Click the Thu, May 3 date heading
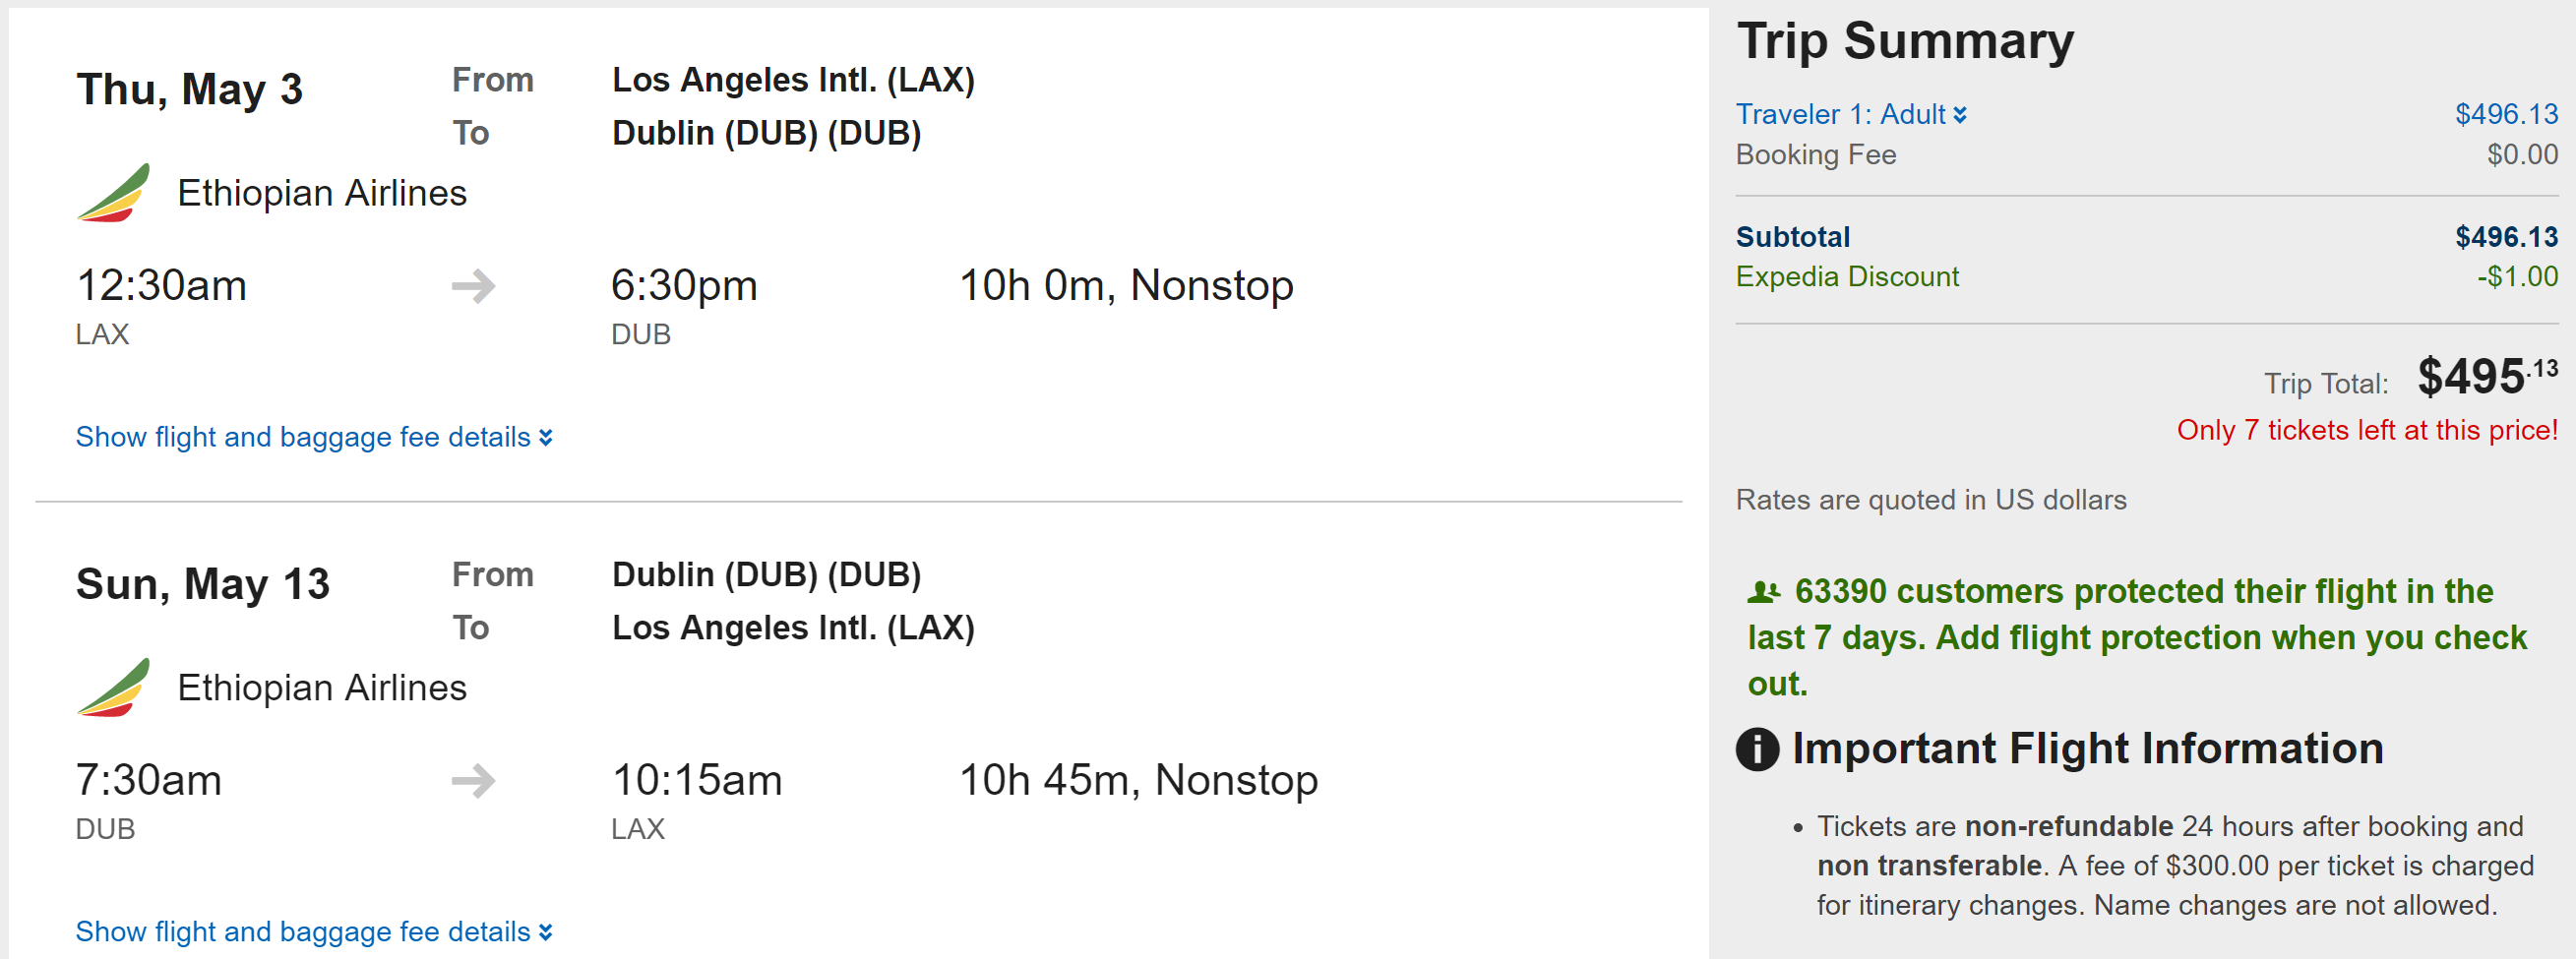 point(189,90)
